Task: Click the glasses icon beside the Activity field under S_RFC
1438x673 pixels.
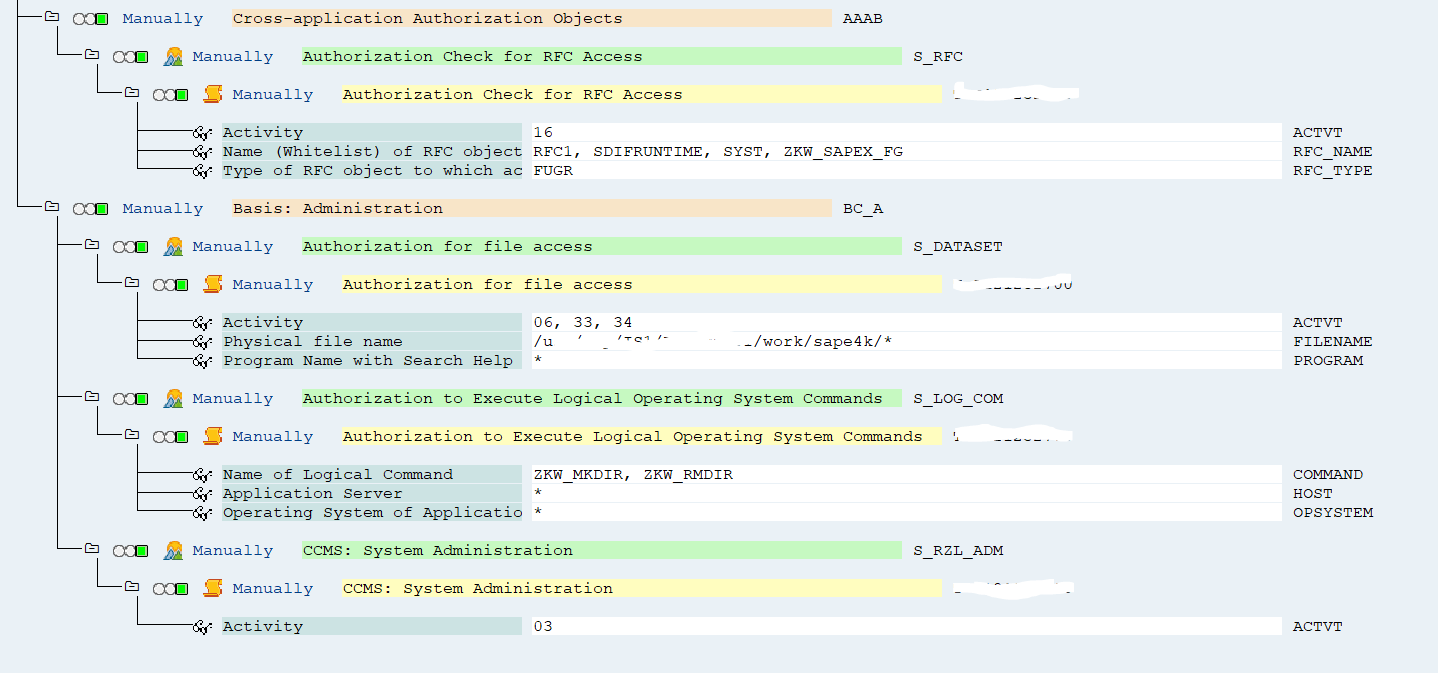Action: coord(203,132)
